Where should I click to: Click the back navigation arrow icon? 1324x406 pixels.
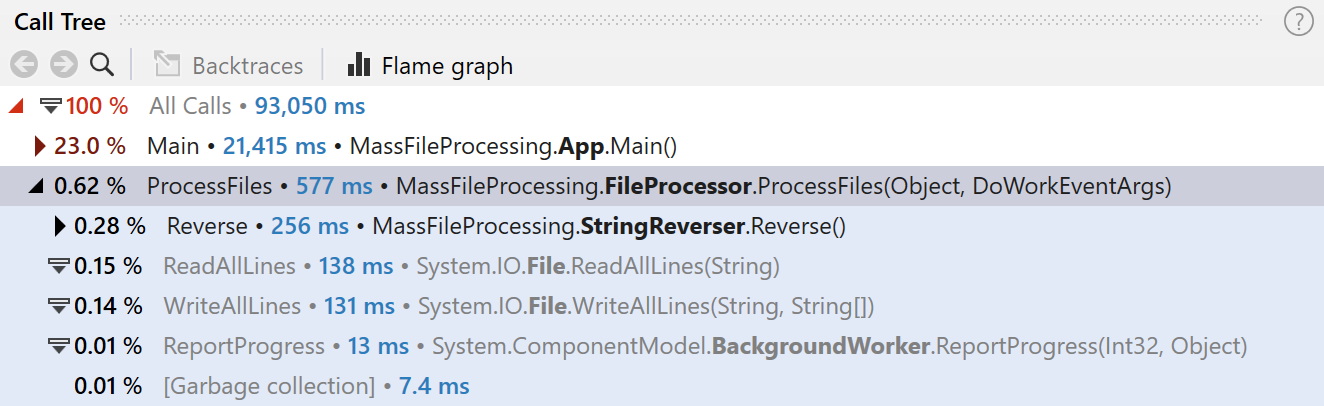click(x=24, y=65)
